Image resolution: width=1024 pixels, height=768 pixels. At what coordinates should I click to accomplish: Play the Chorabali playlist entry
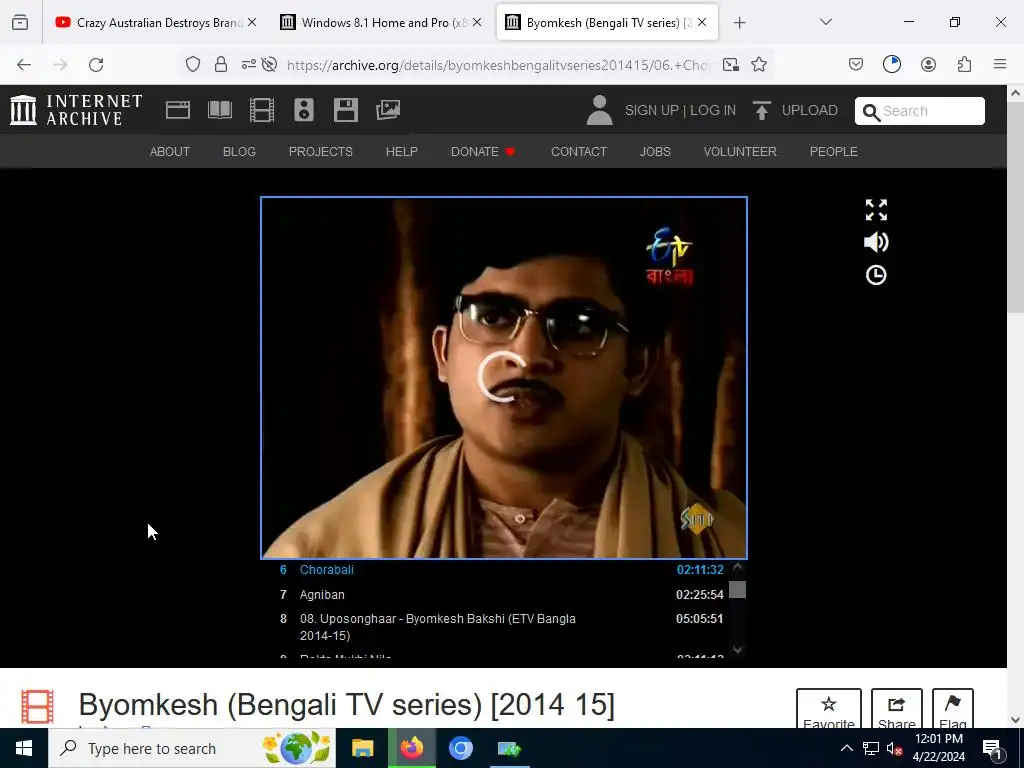pyautogui.click(x=502, y=569)
